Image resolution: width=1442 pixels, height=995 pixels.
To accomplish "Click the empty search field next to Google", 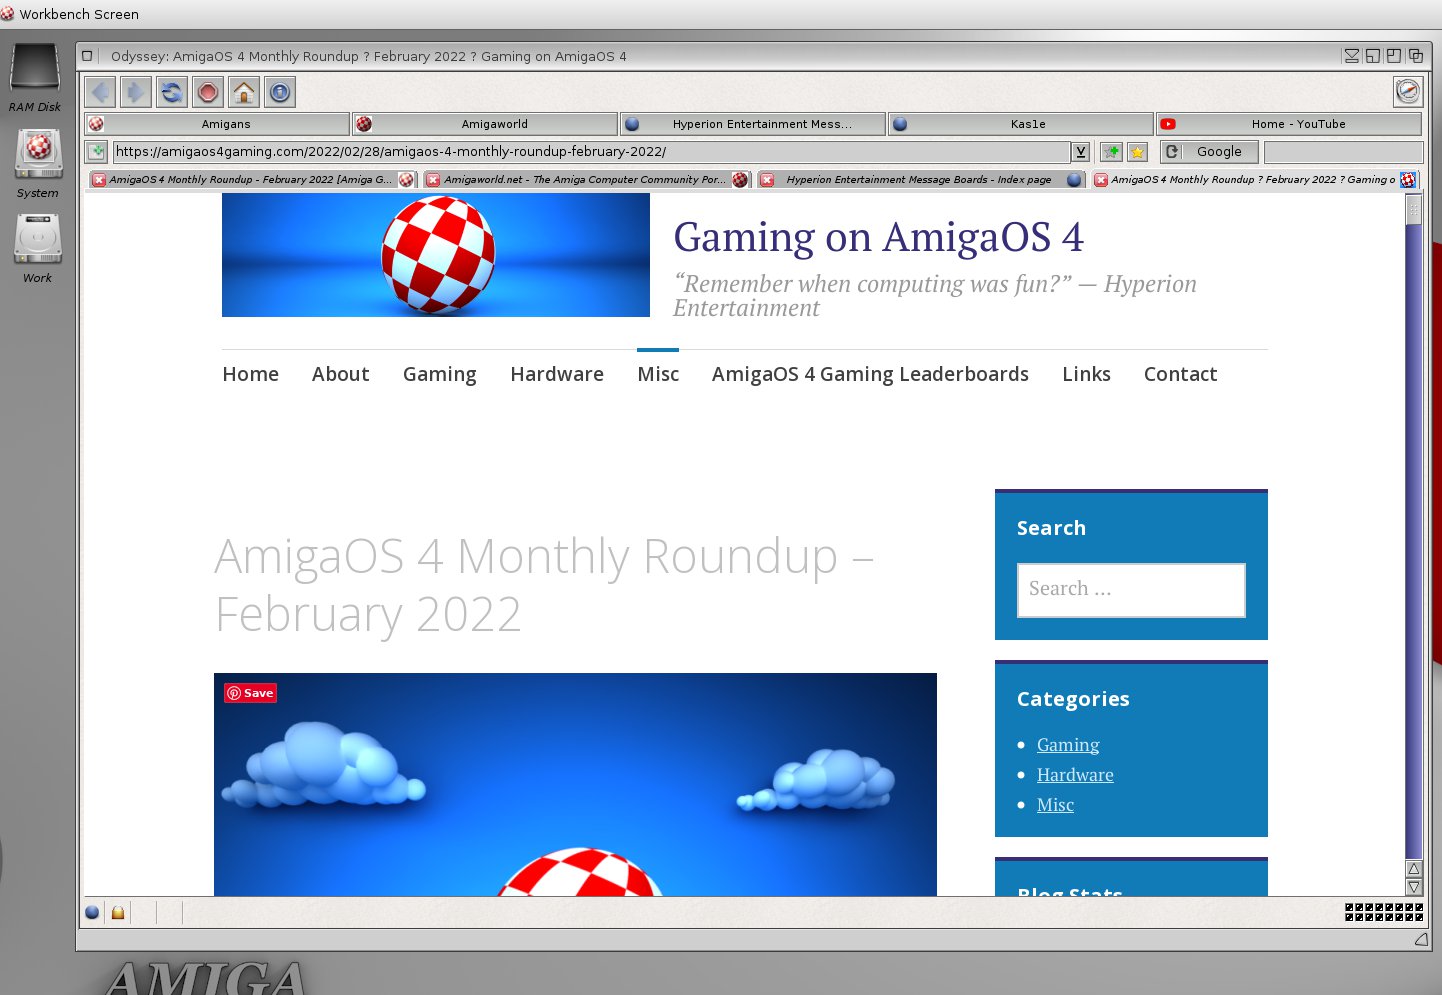I will (1343, 152).
